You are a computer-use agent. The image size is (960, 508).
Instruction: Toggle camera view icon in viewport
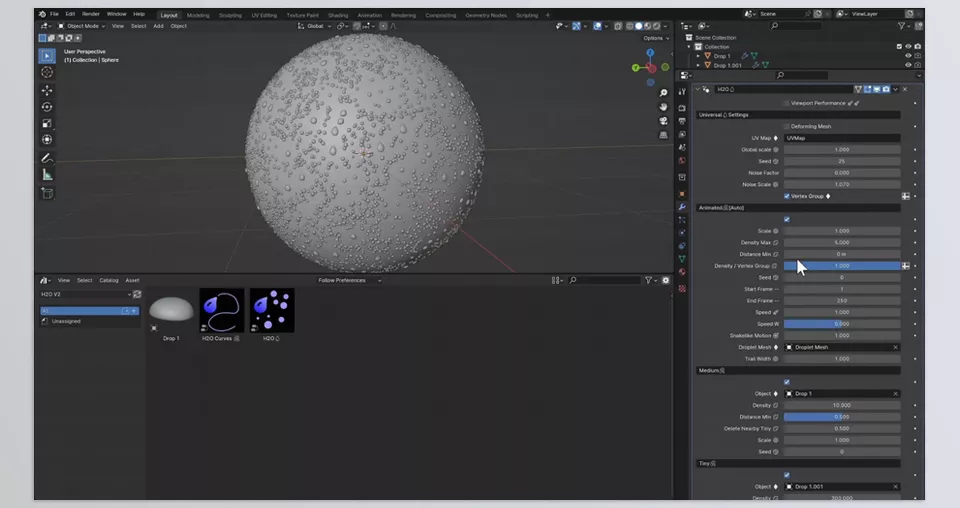663,121
